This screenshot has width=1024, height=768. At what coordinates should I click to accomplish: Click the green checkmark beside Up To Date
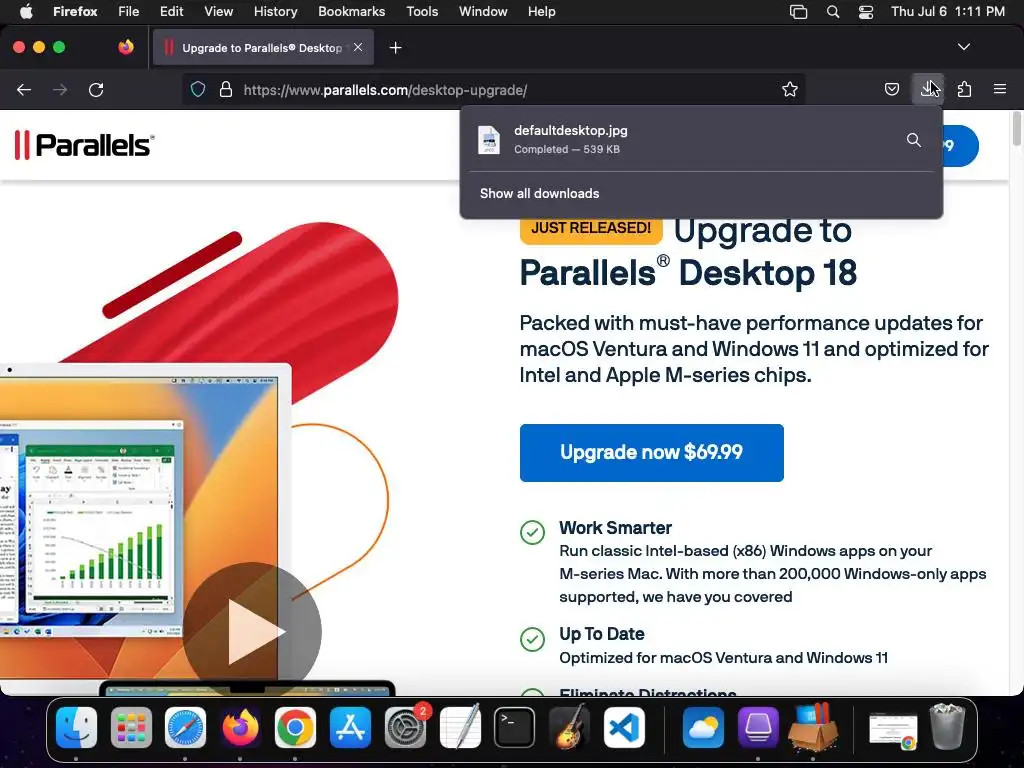[x=532, y=639]
